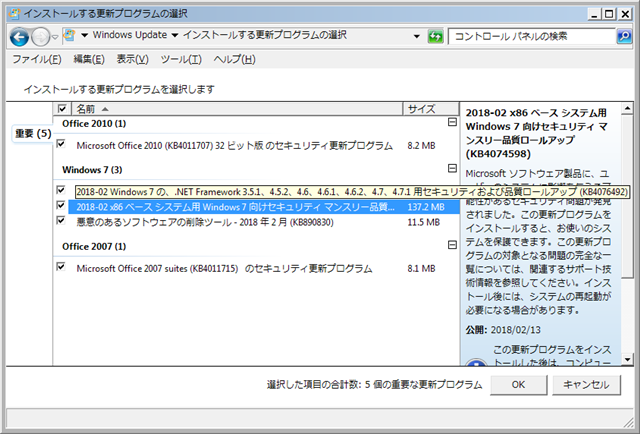Click the 公開: 2018/02/13 publish date
The image size is (640, 434).
pyautogui.click(x=503, y=330)
